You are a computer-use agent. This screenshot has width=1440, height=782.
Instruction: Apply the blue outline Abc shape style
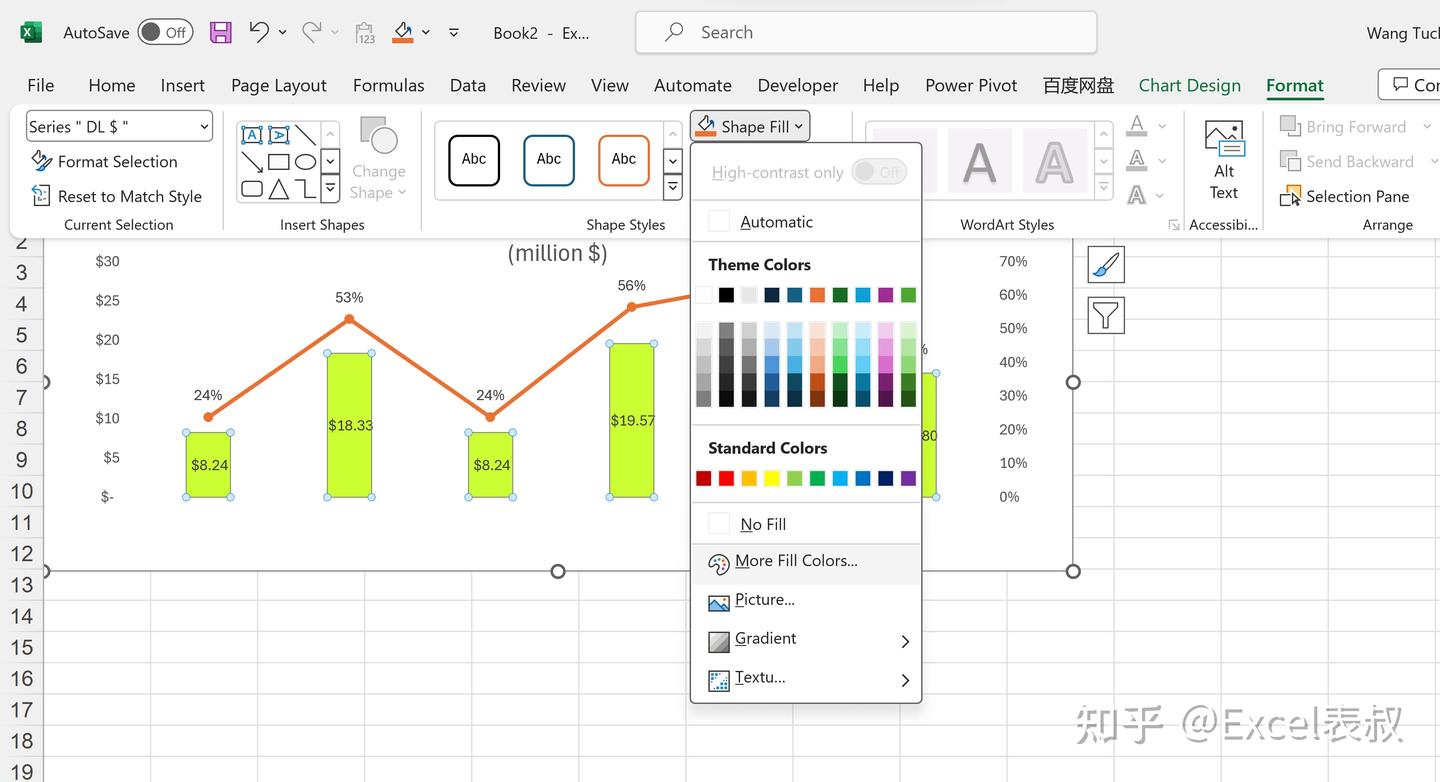coord(549,160)
